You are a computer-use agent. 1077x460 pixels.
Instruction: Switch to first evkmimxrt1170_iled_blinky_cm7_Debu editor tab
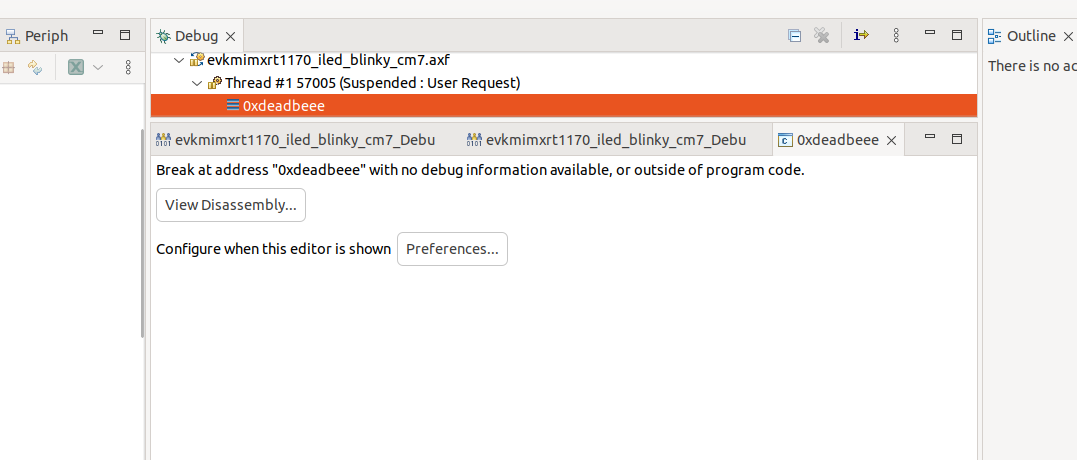[x=295, y=140]
